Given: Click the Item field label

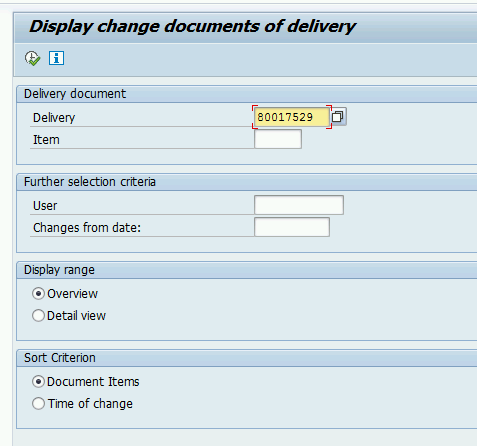Looking at the screenshot, I should tap(46, 140).
